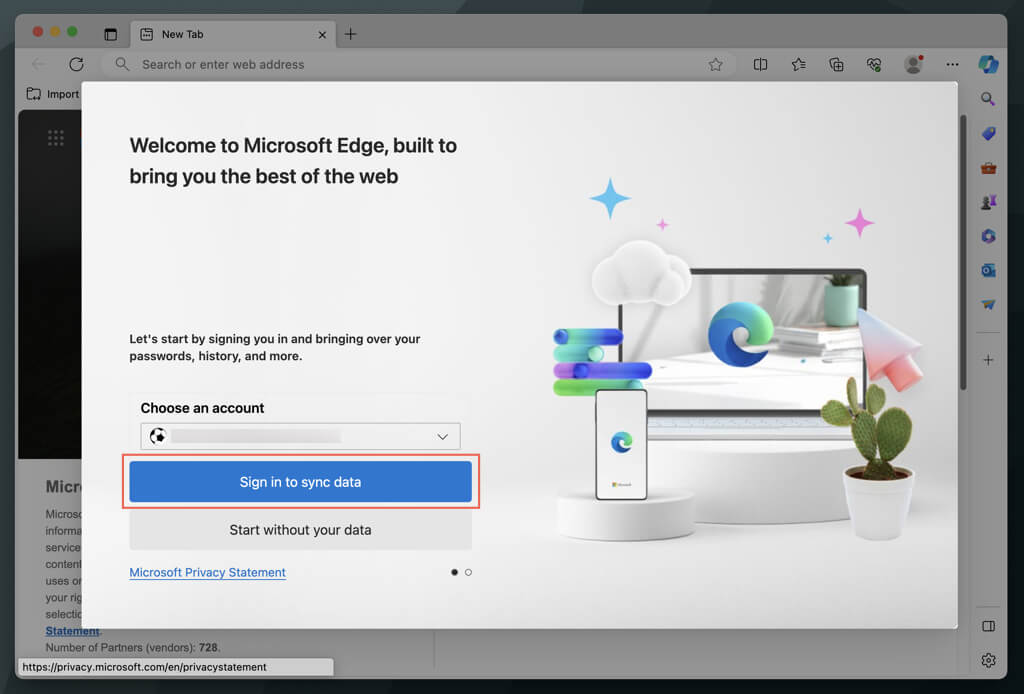Screen dimensions: 1024x694
Task: Open sidebar settings gear icon
Action: 988,660
